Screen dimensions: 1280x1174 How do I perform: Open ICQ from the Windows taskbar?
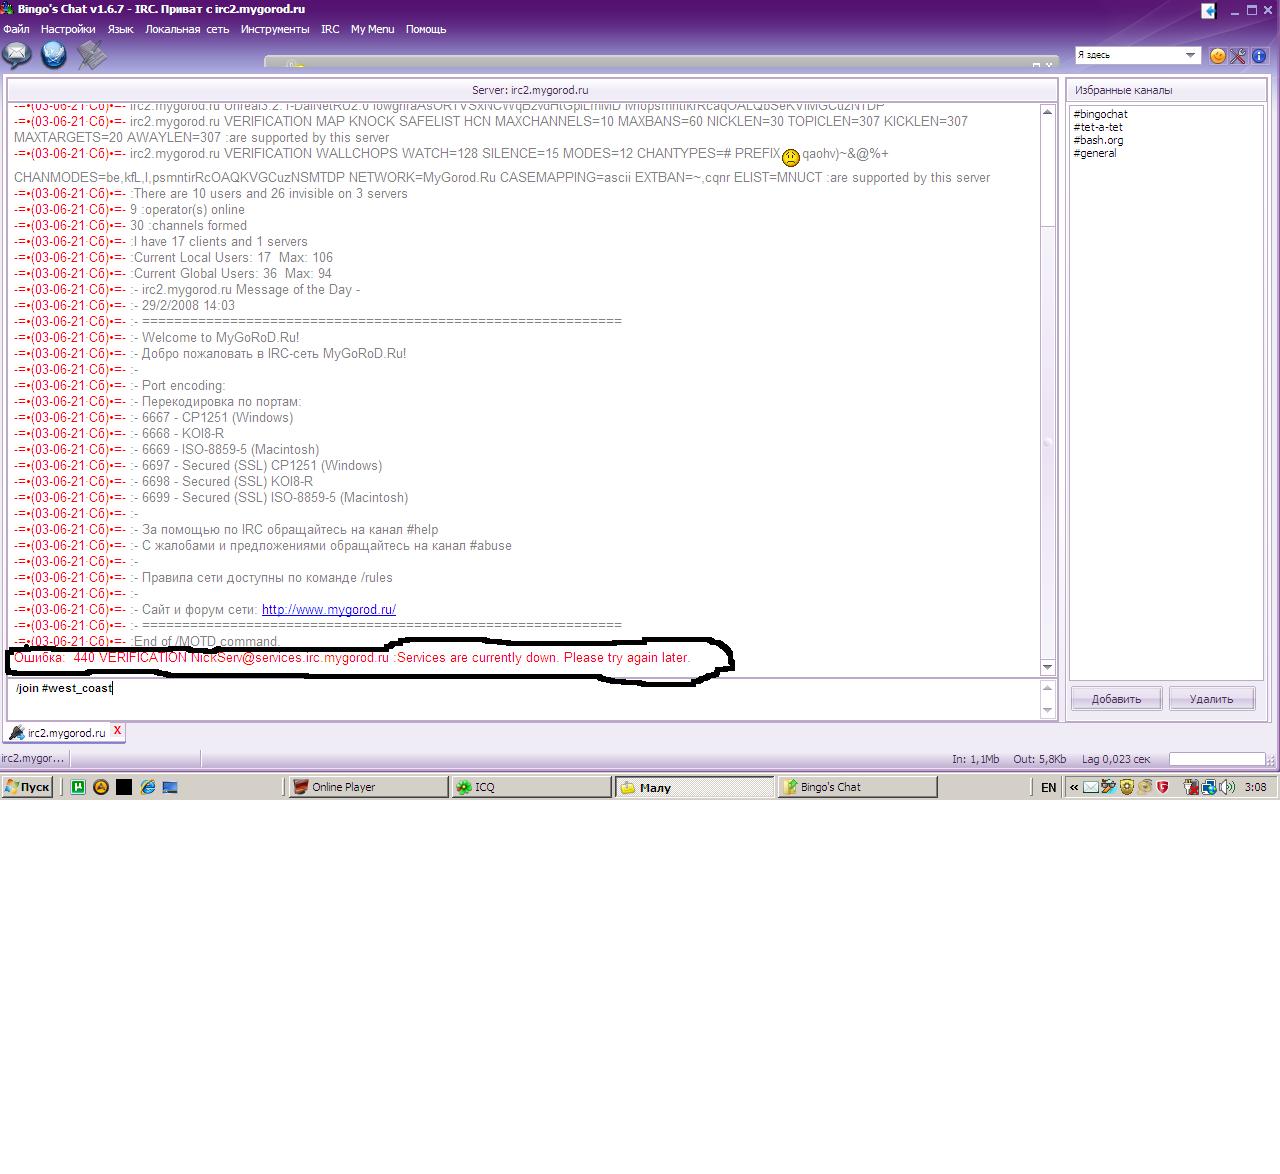pyautogui.click(x=530, y=787)
